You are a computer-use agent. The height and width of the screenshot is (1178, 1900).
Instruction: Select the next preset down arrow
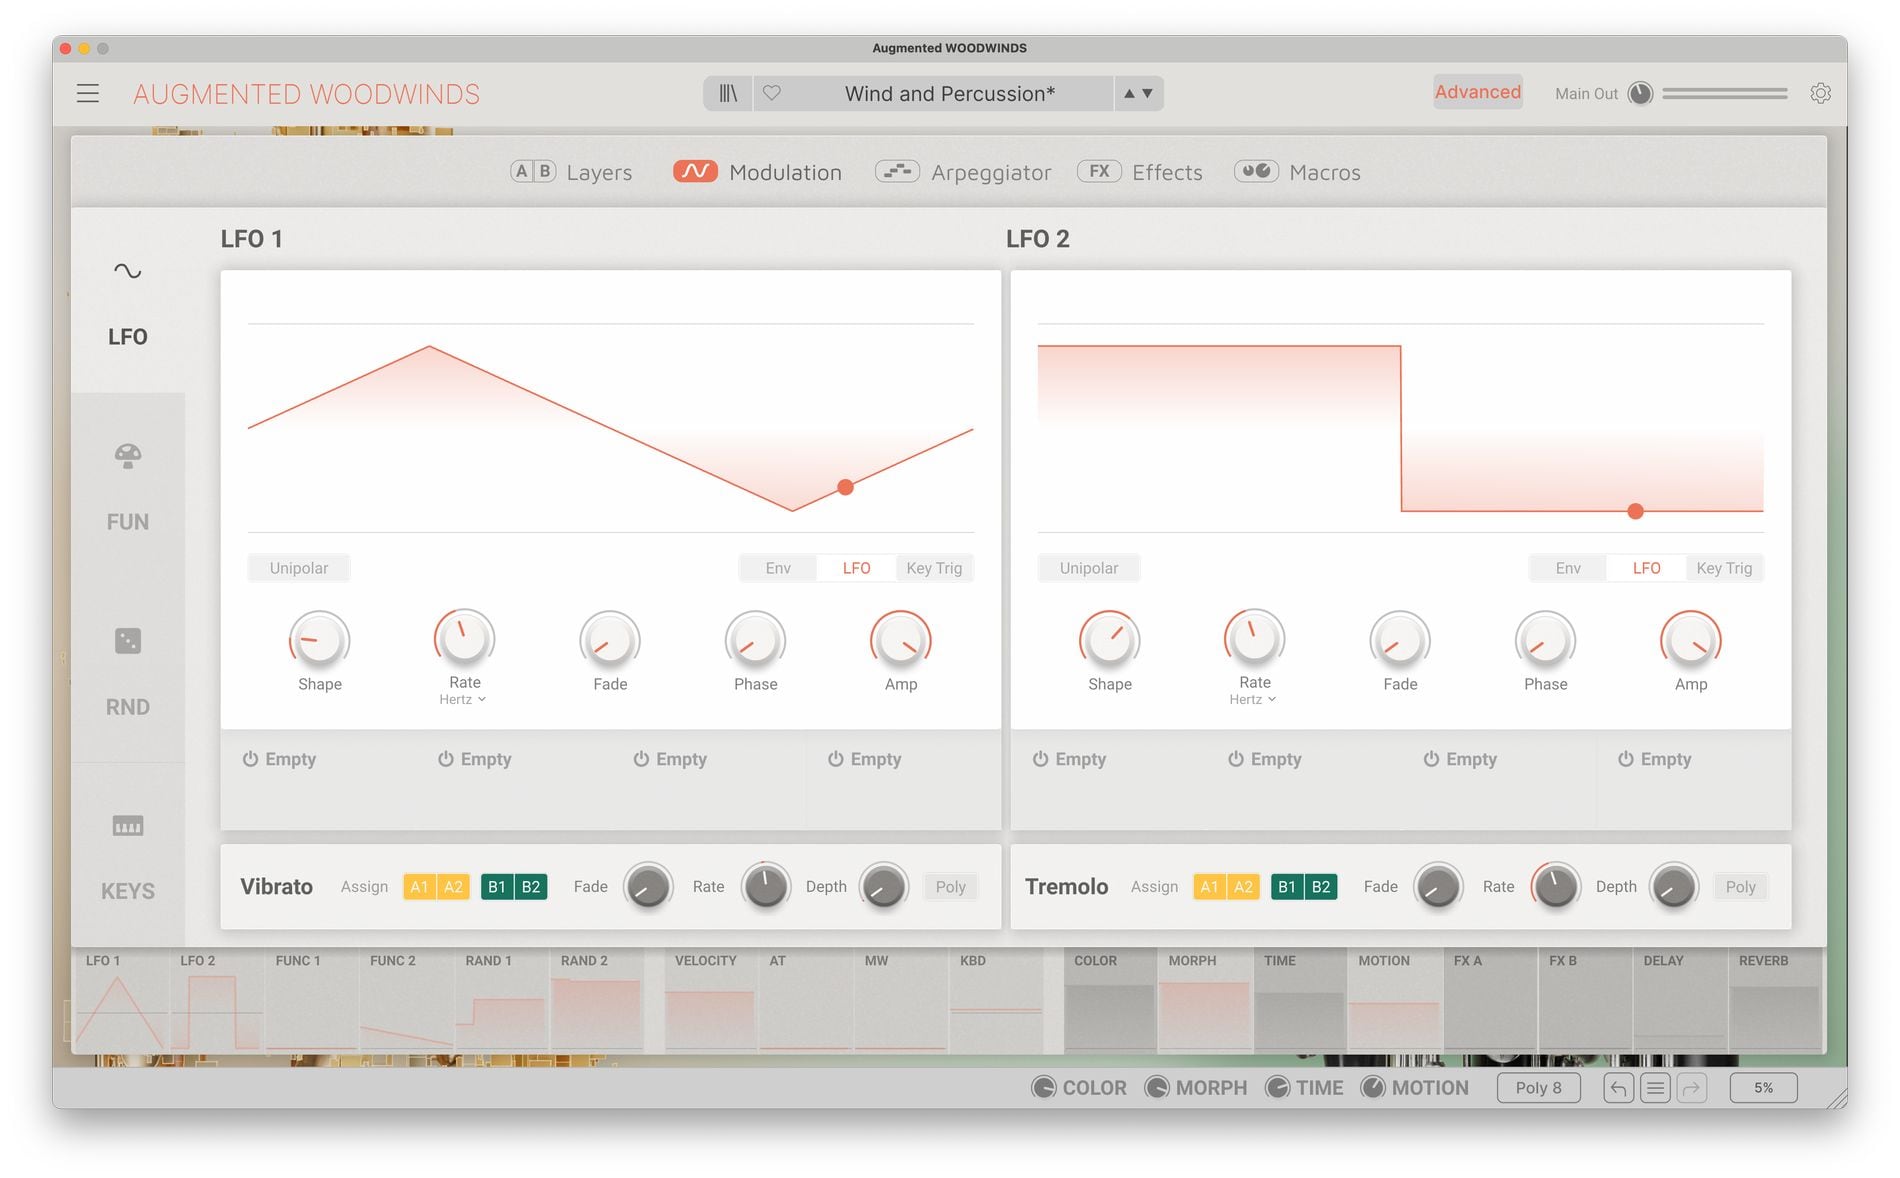point(1148,93)
